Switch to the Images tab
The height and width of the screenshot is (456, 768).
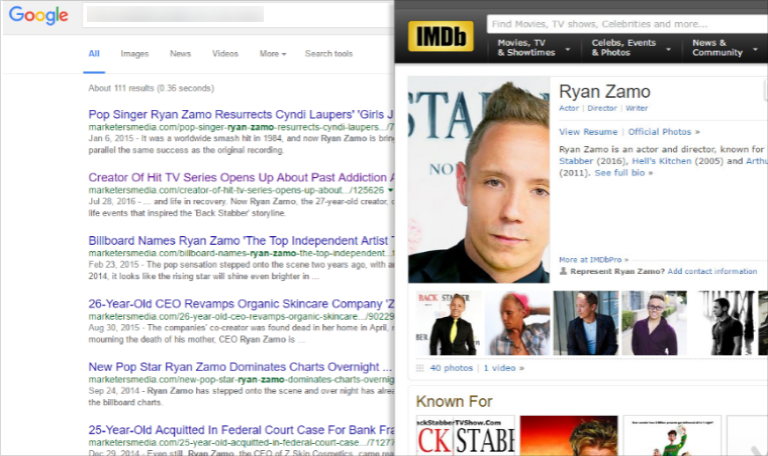coord(135,54)
